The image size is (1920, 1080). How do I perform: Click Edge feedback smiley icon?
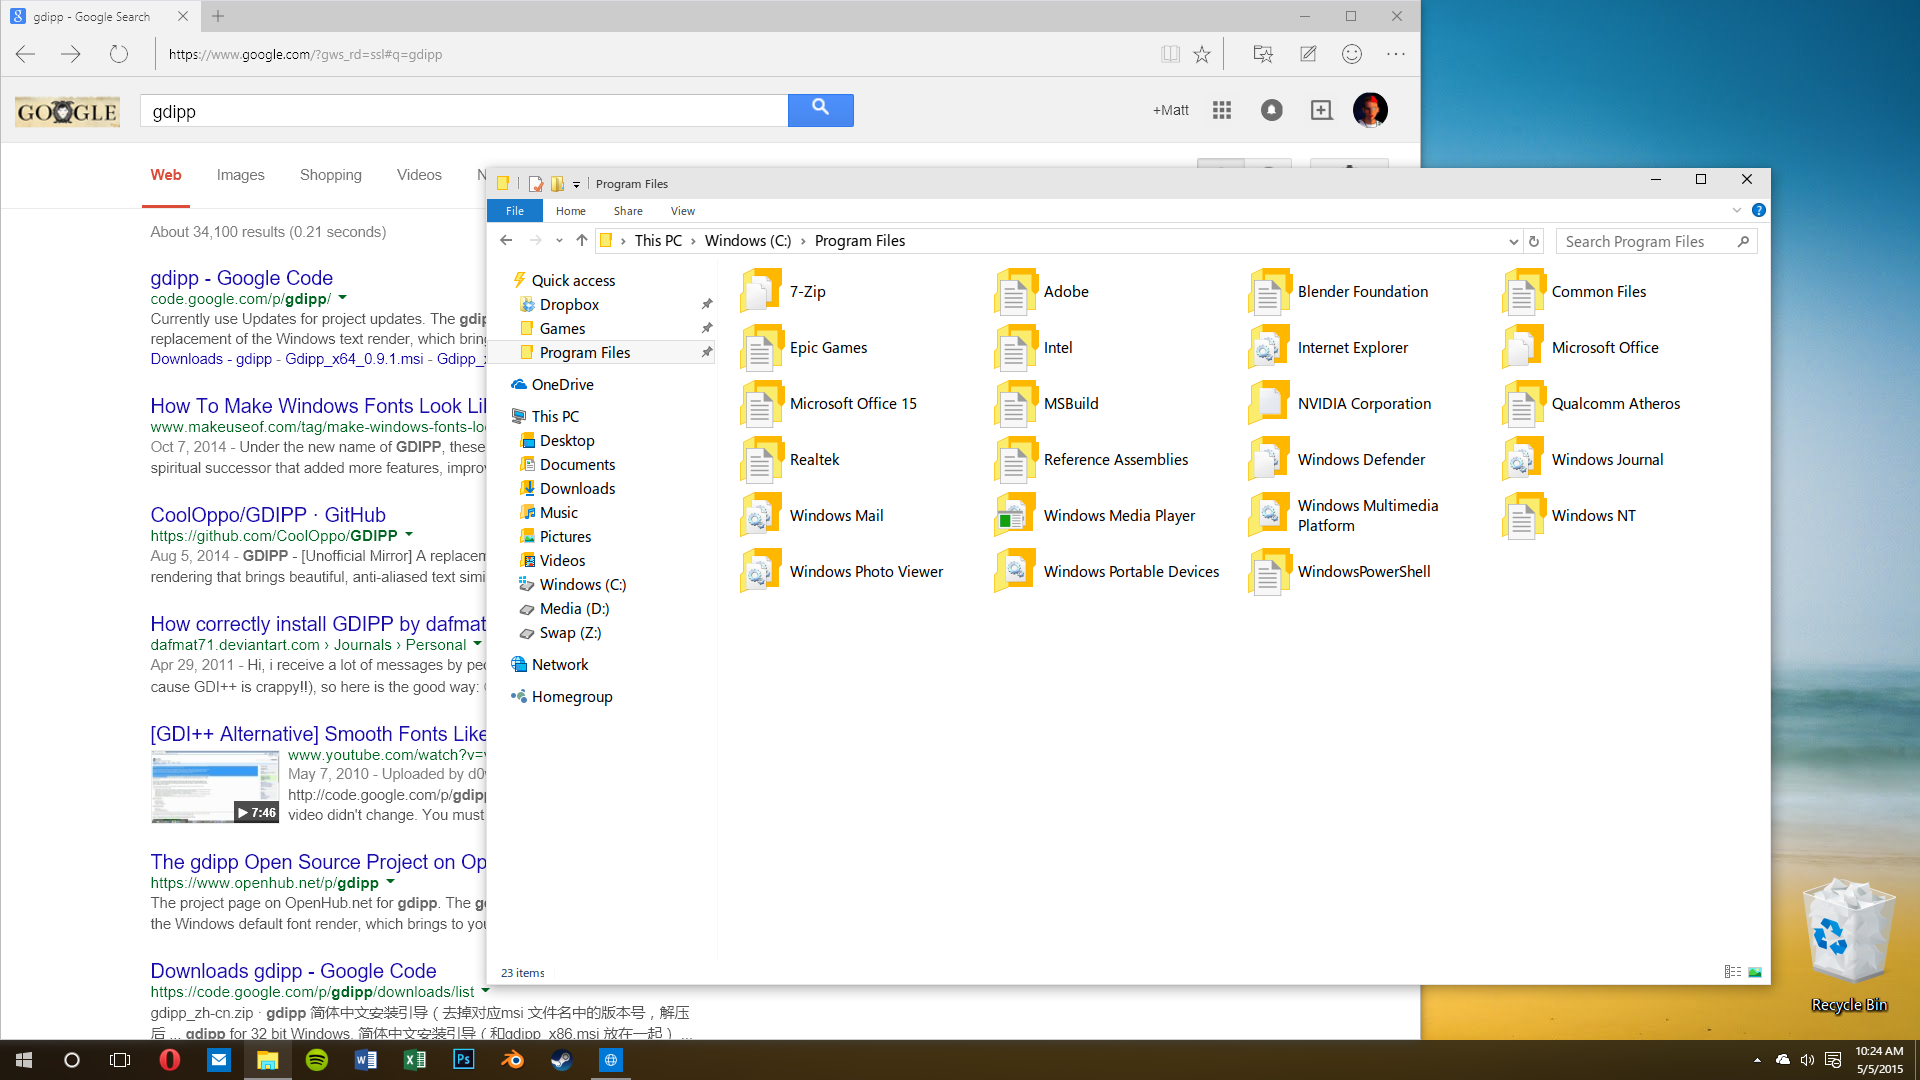[x=1352, y=54]
